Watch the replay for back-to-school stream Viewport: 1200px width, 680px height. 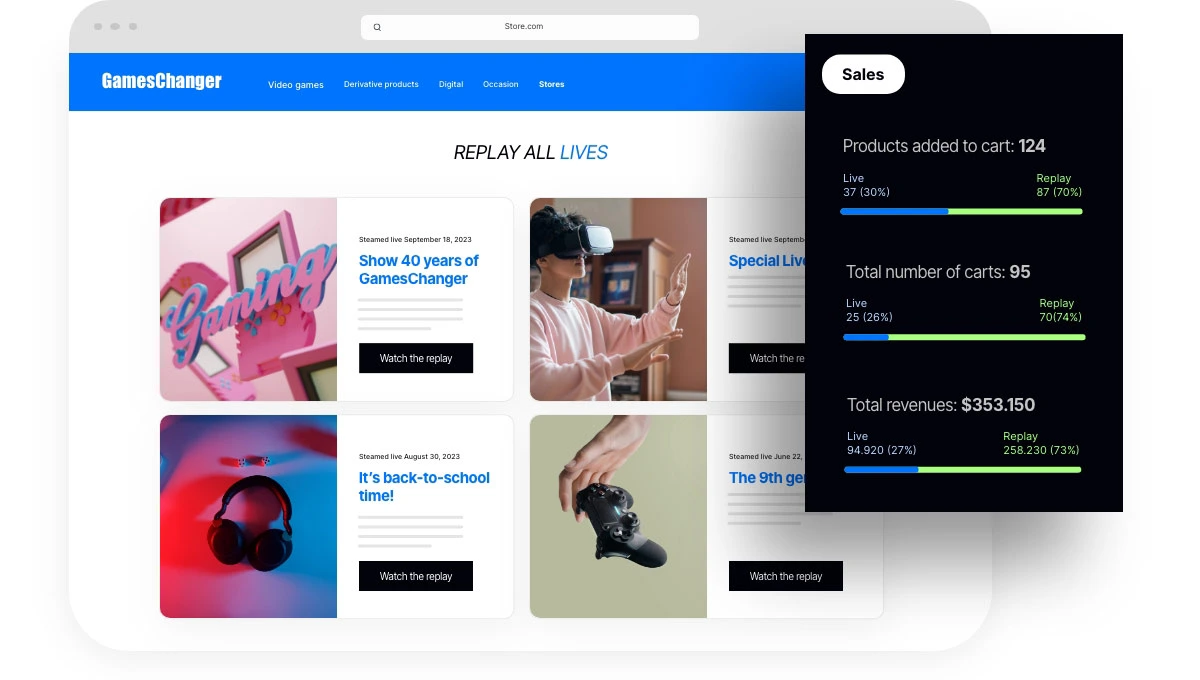(x=416, y=576)
